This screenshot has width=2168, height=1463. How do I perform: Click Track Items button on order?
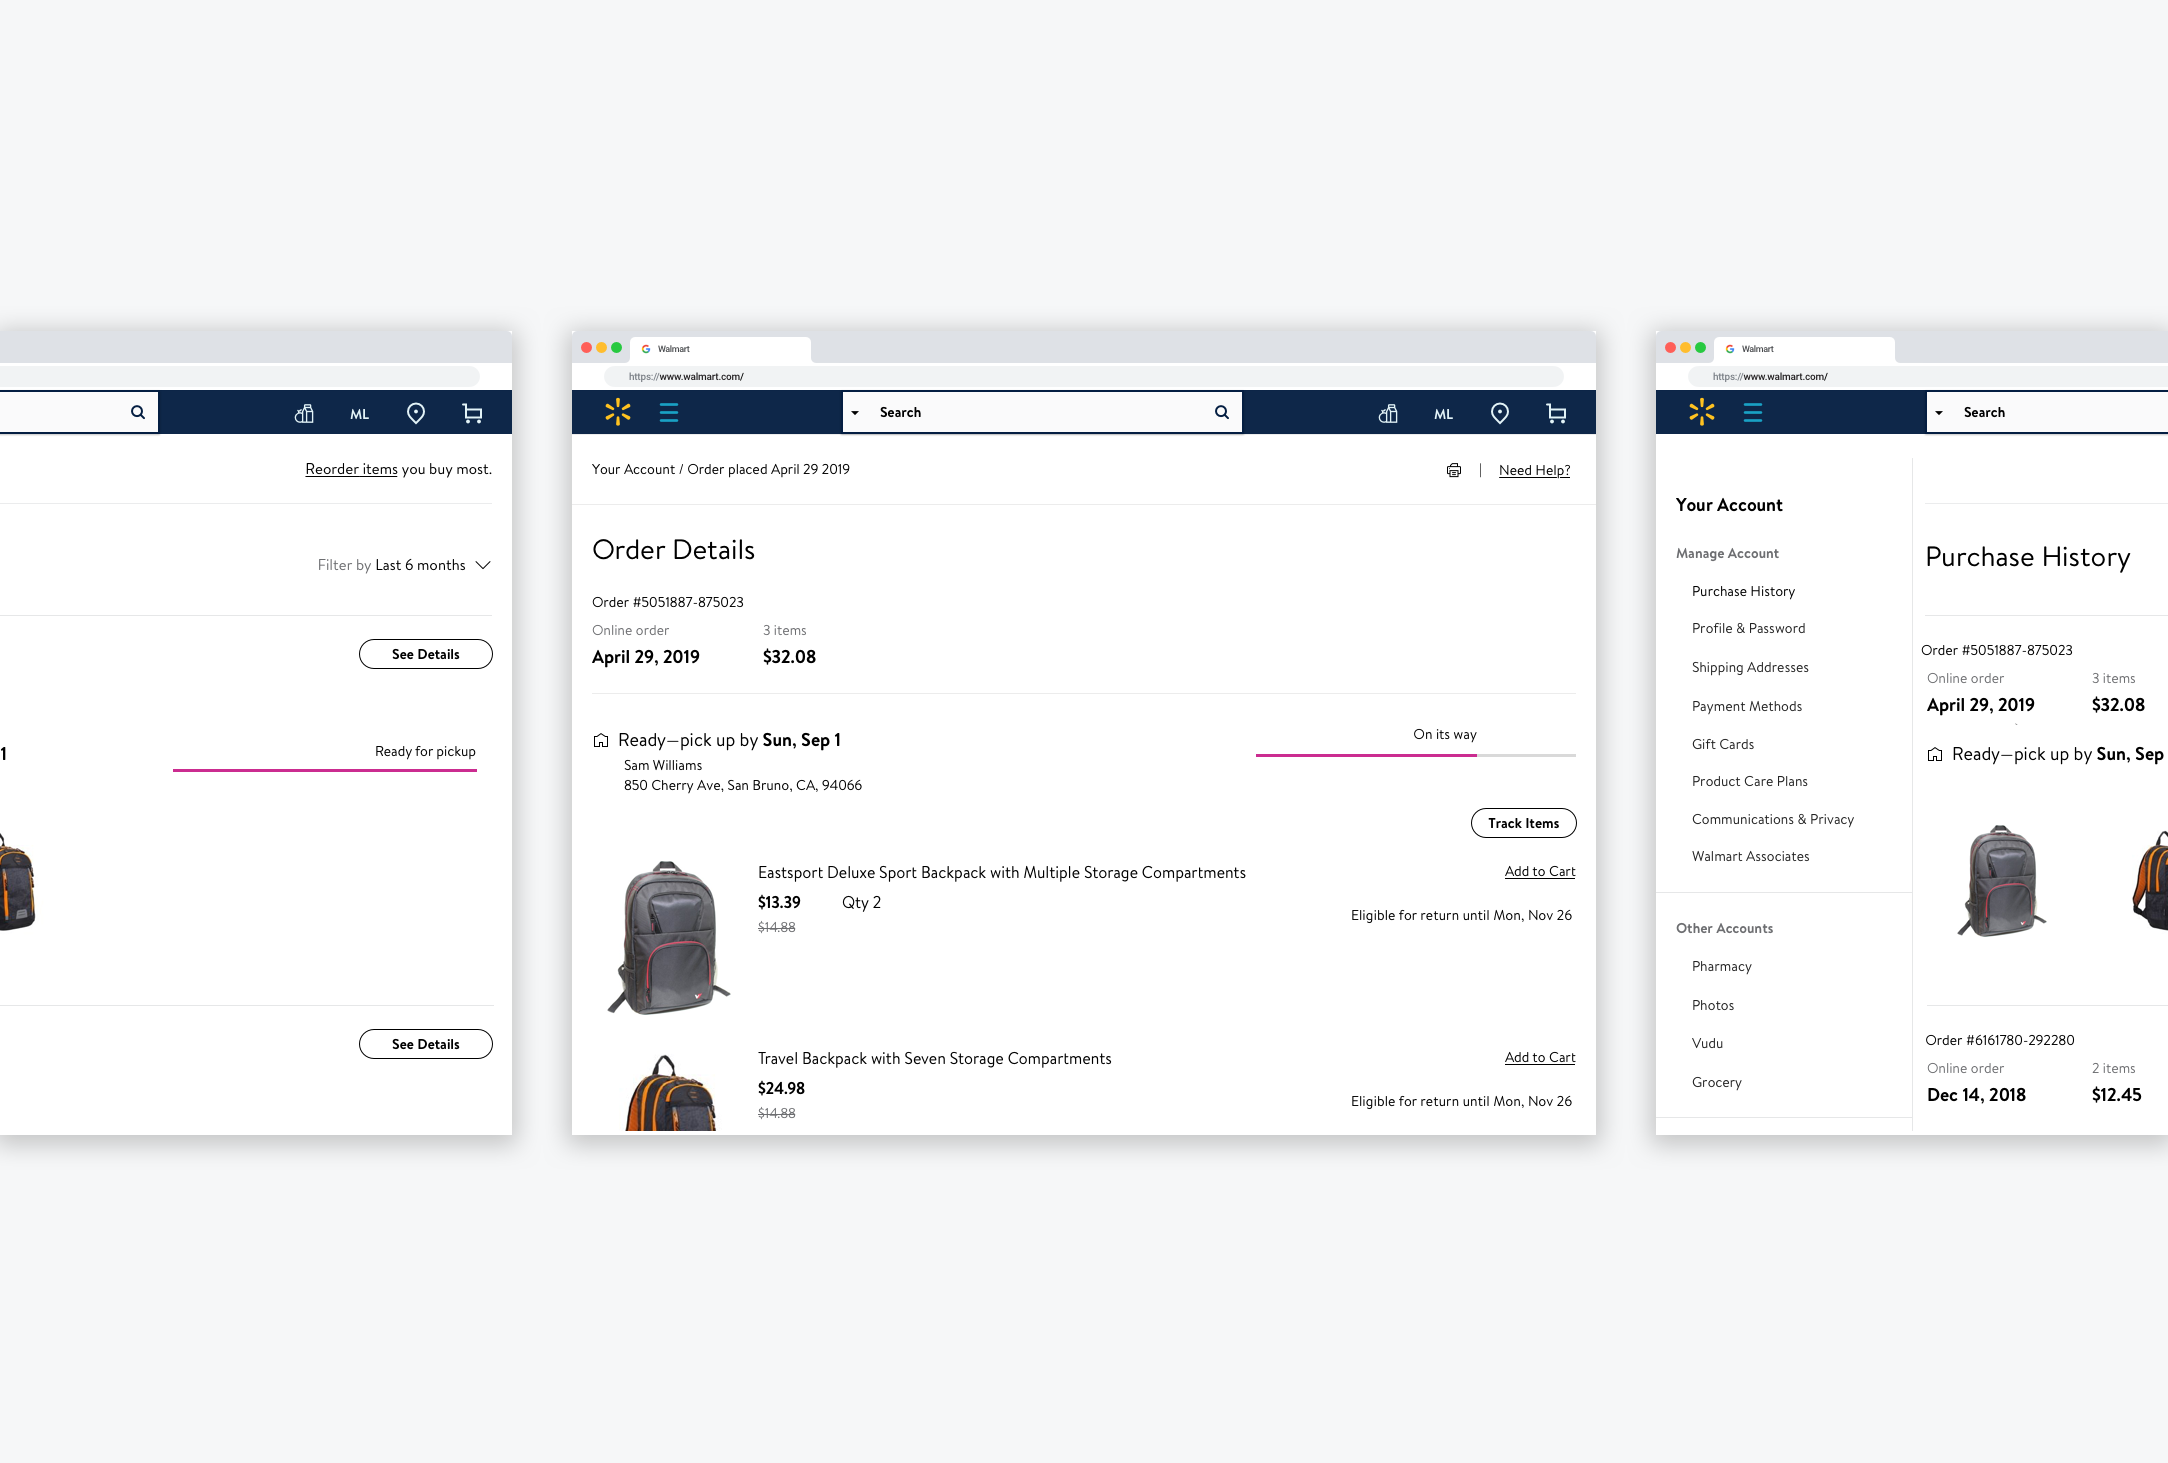click(1520, 823)
